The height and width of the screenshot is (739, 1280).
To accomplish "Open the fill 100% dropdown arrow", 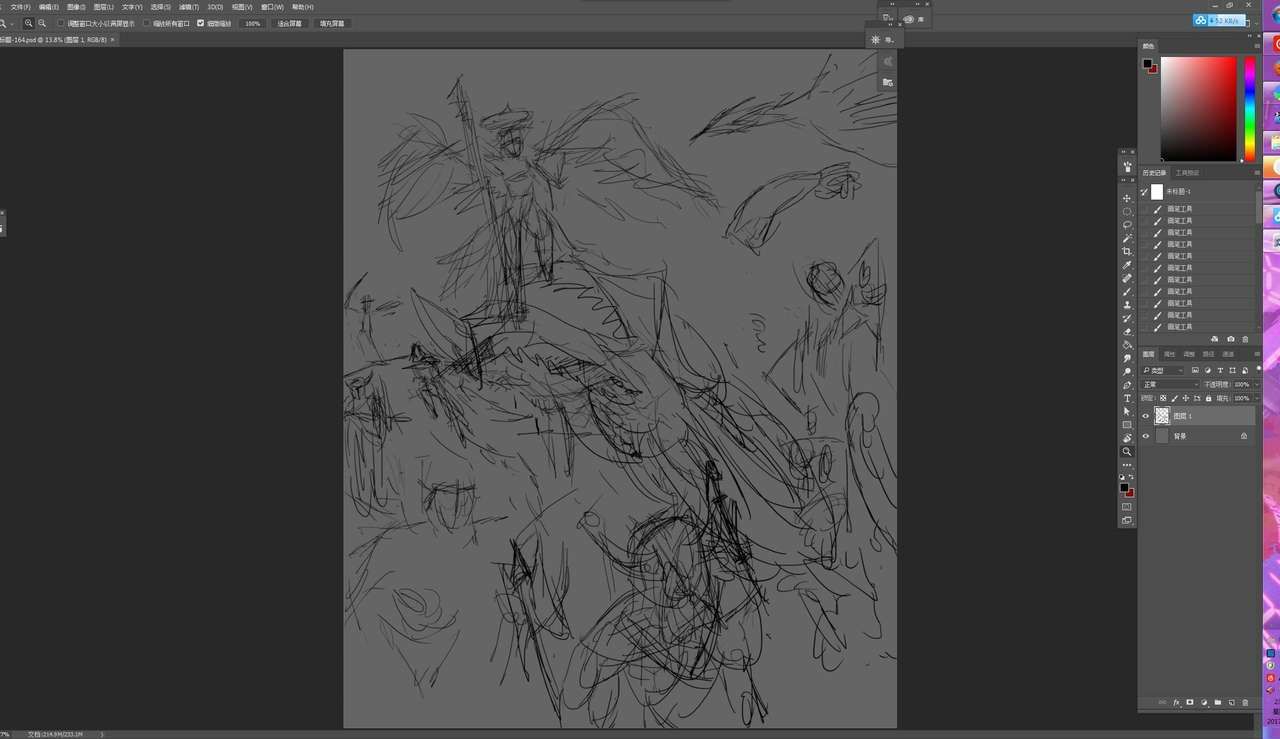I will pyautogui.click(x=1256, y=398).
